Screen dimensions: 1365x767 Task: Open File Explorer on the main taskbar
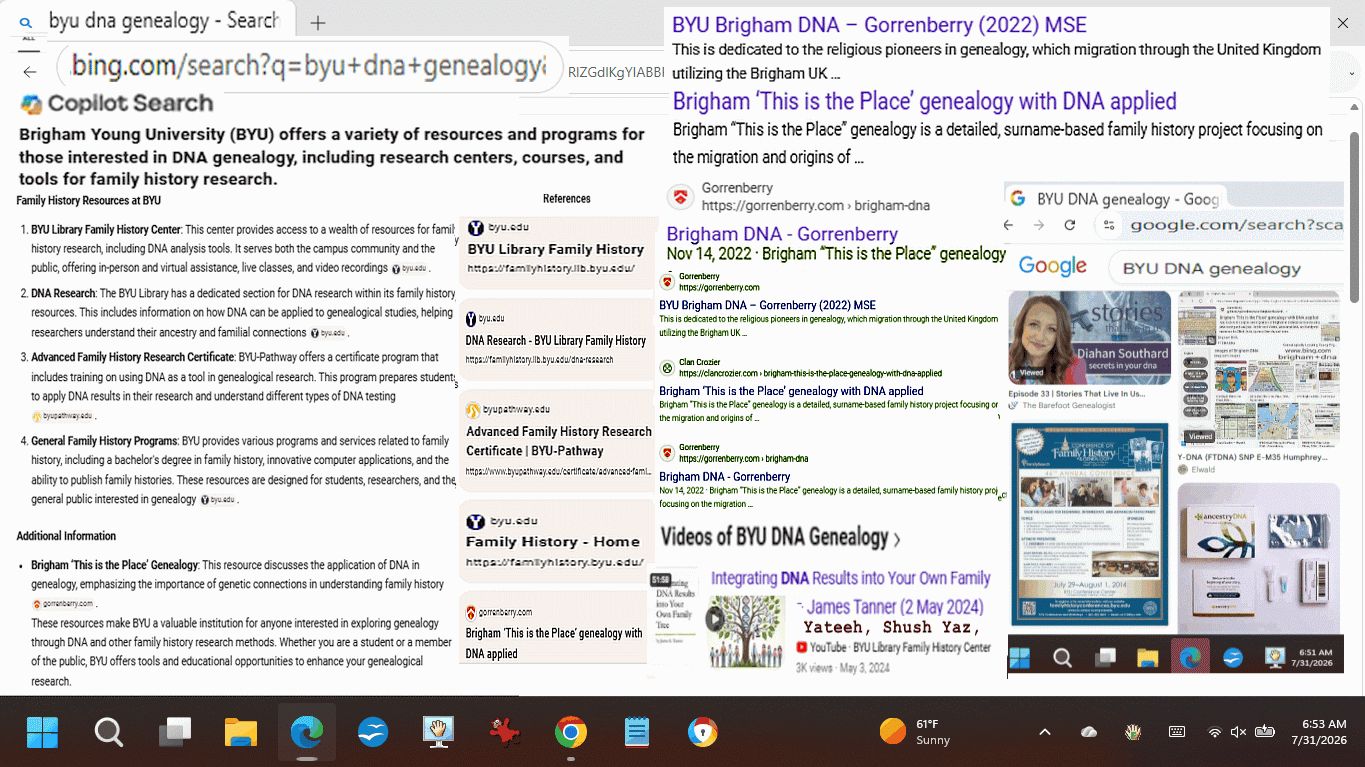241,733
